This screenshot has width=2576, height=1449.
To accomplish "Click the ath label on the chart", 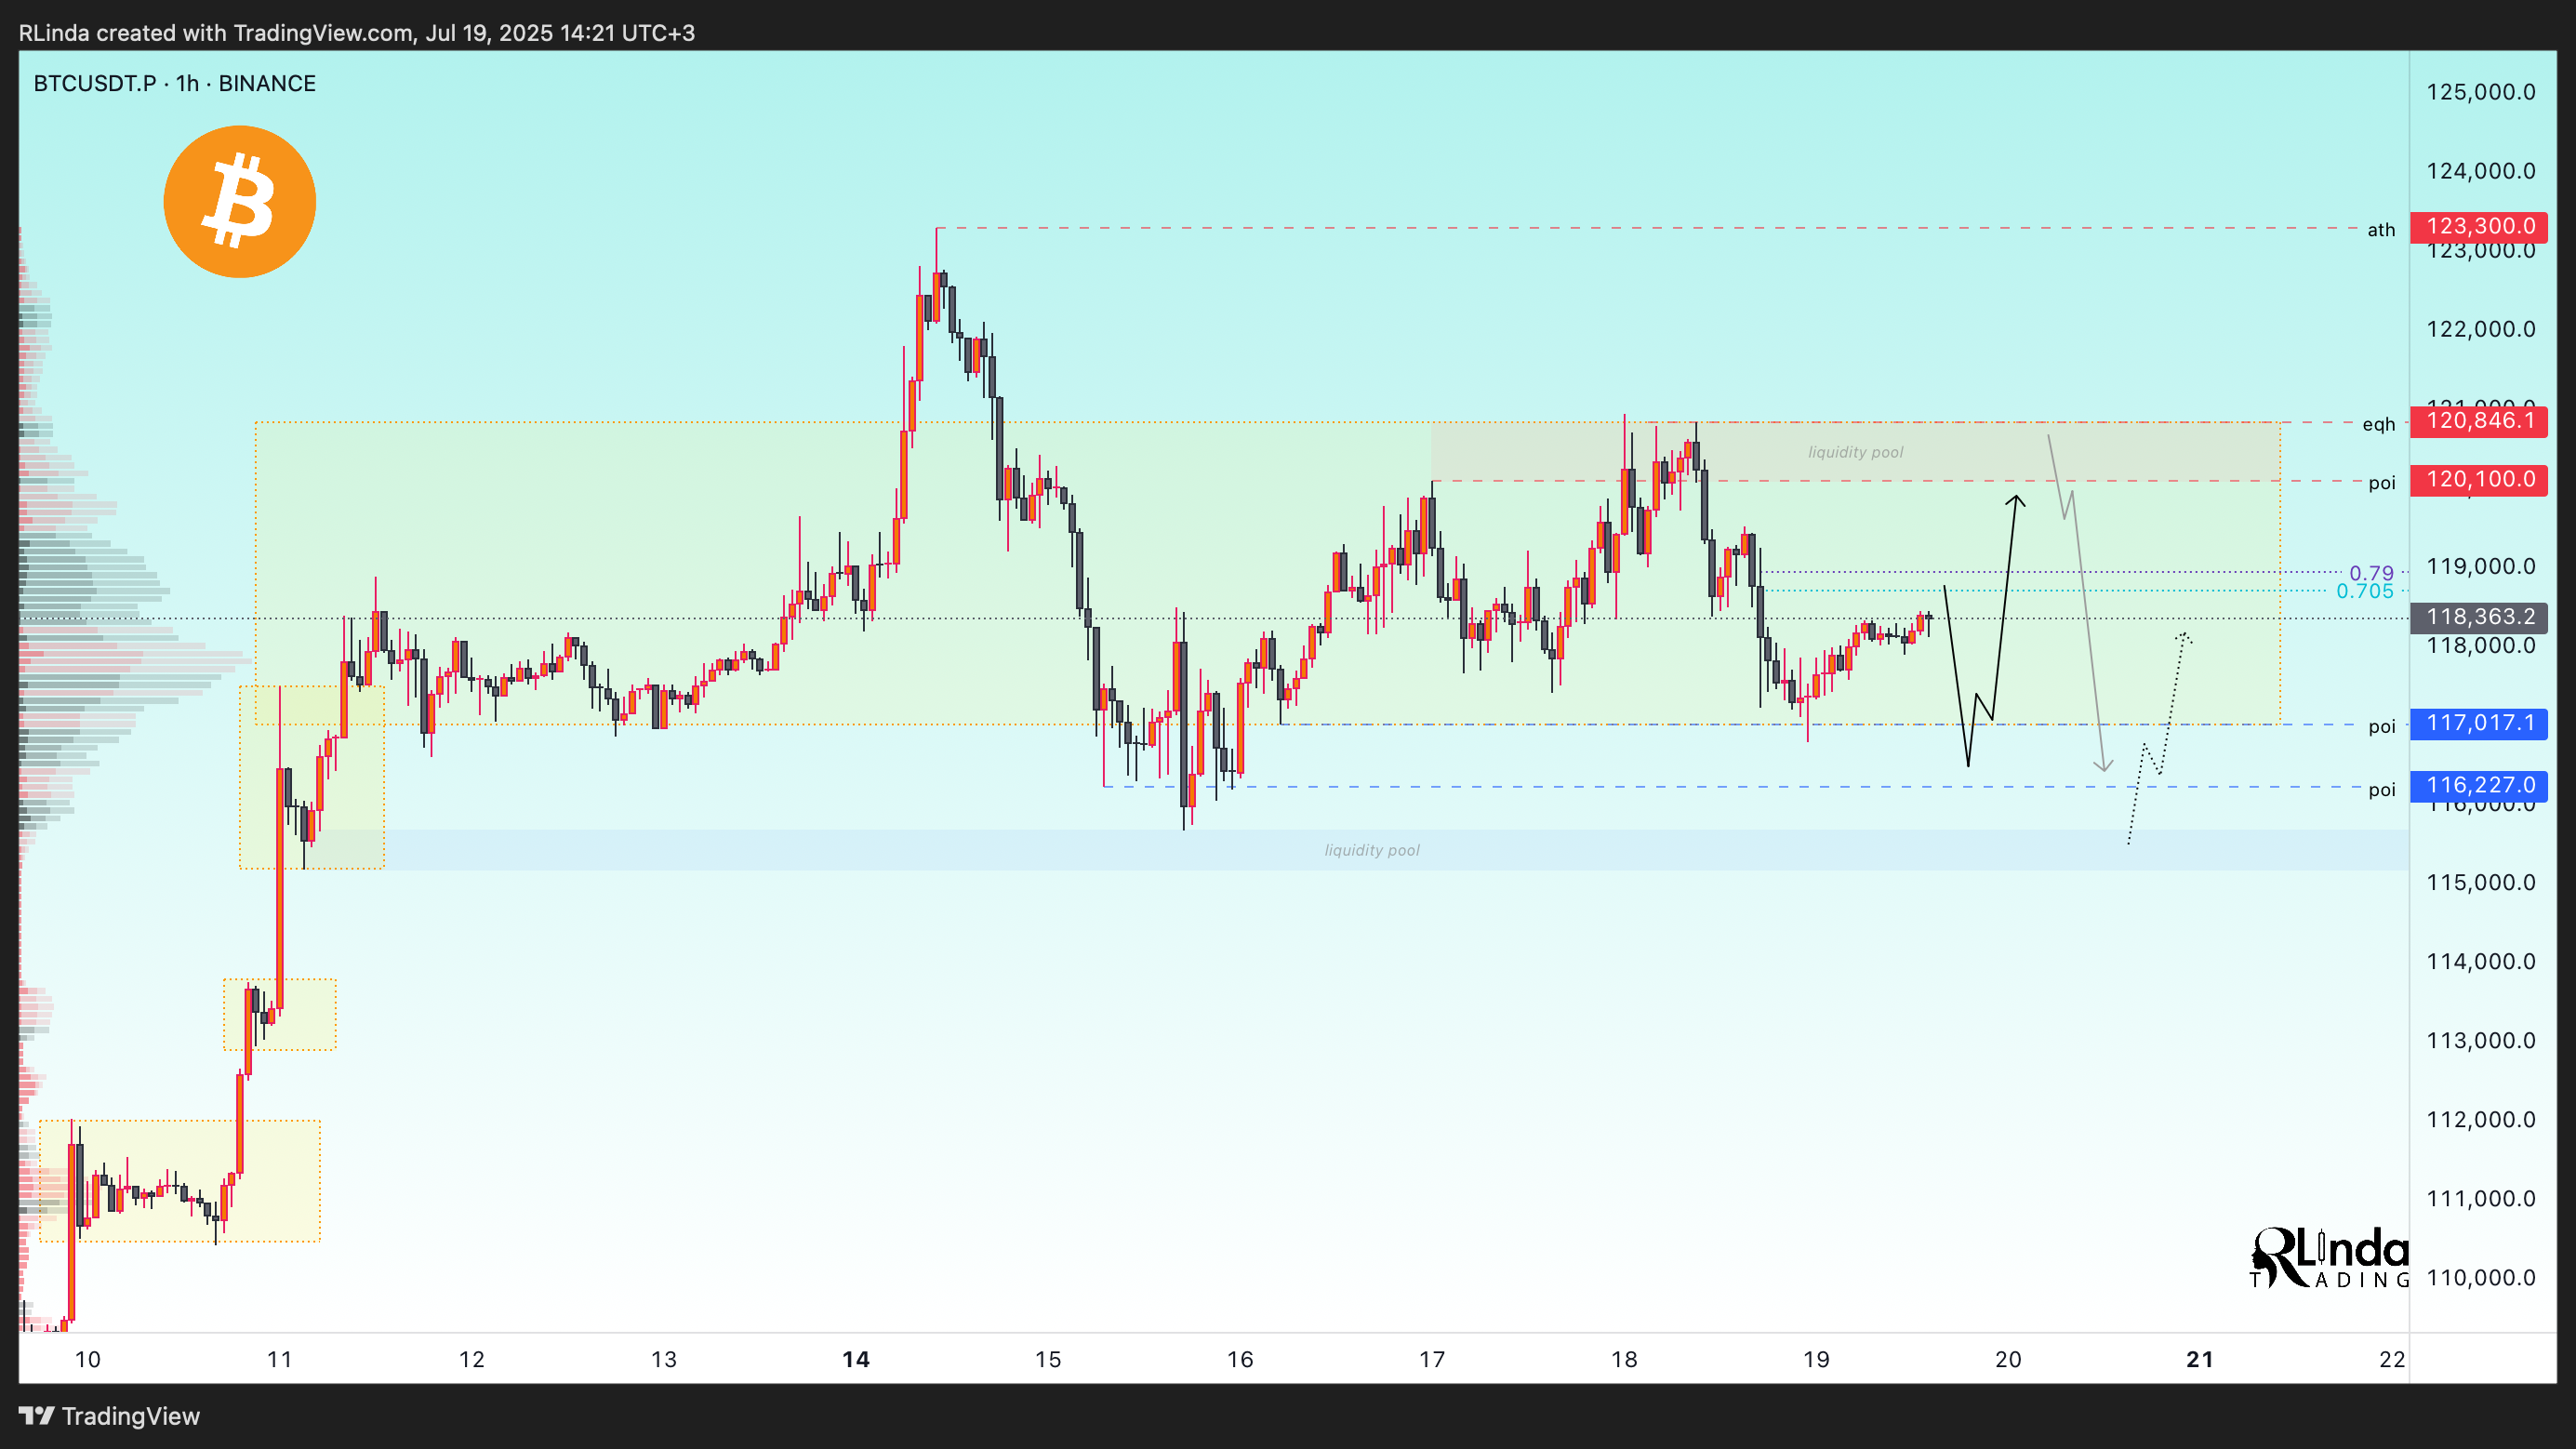I will click(x=2381, y=230).
